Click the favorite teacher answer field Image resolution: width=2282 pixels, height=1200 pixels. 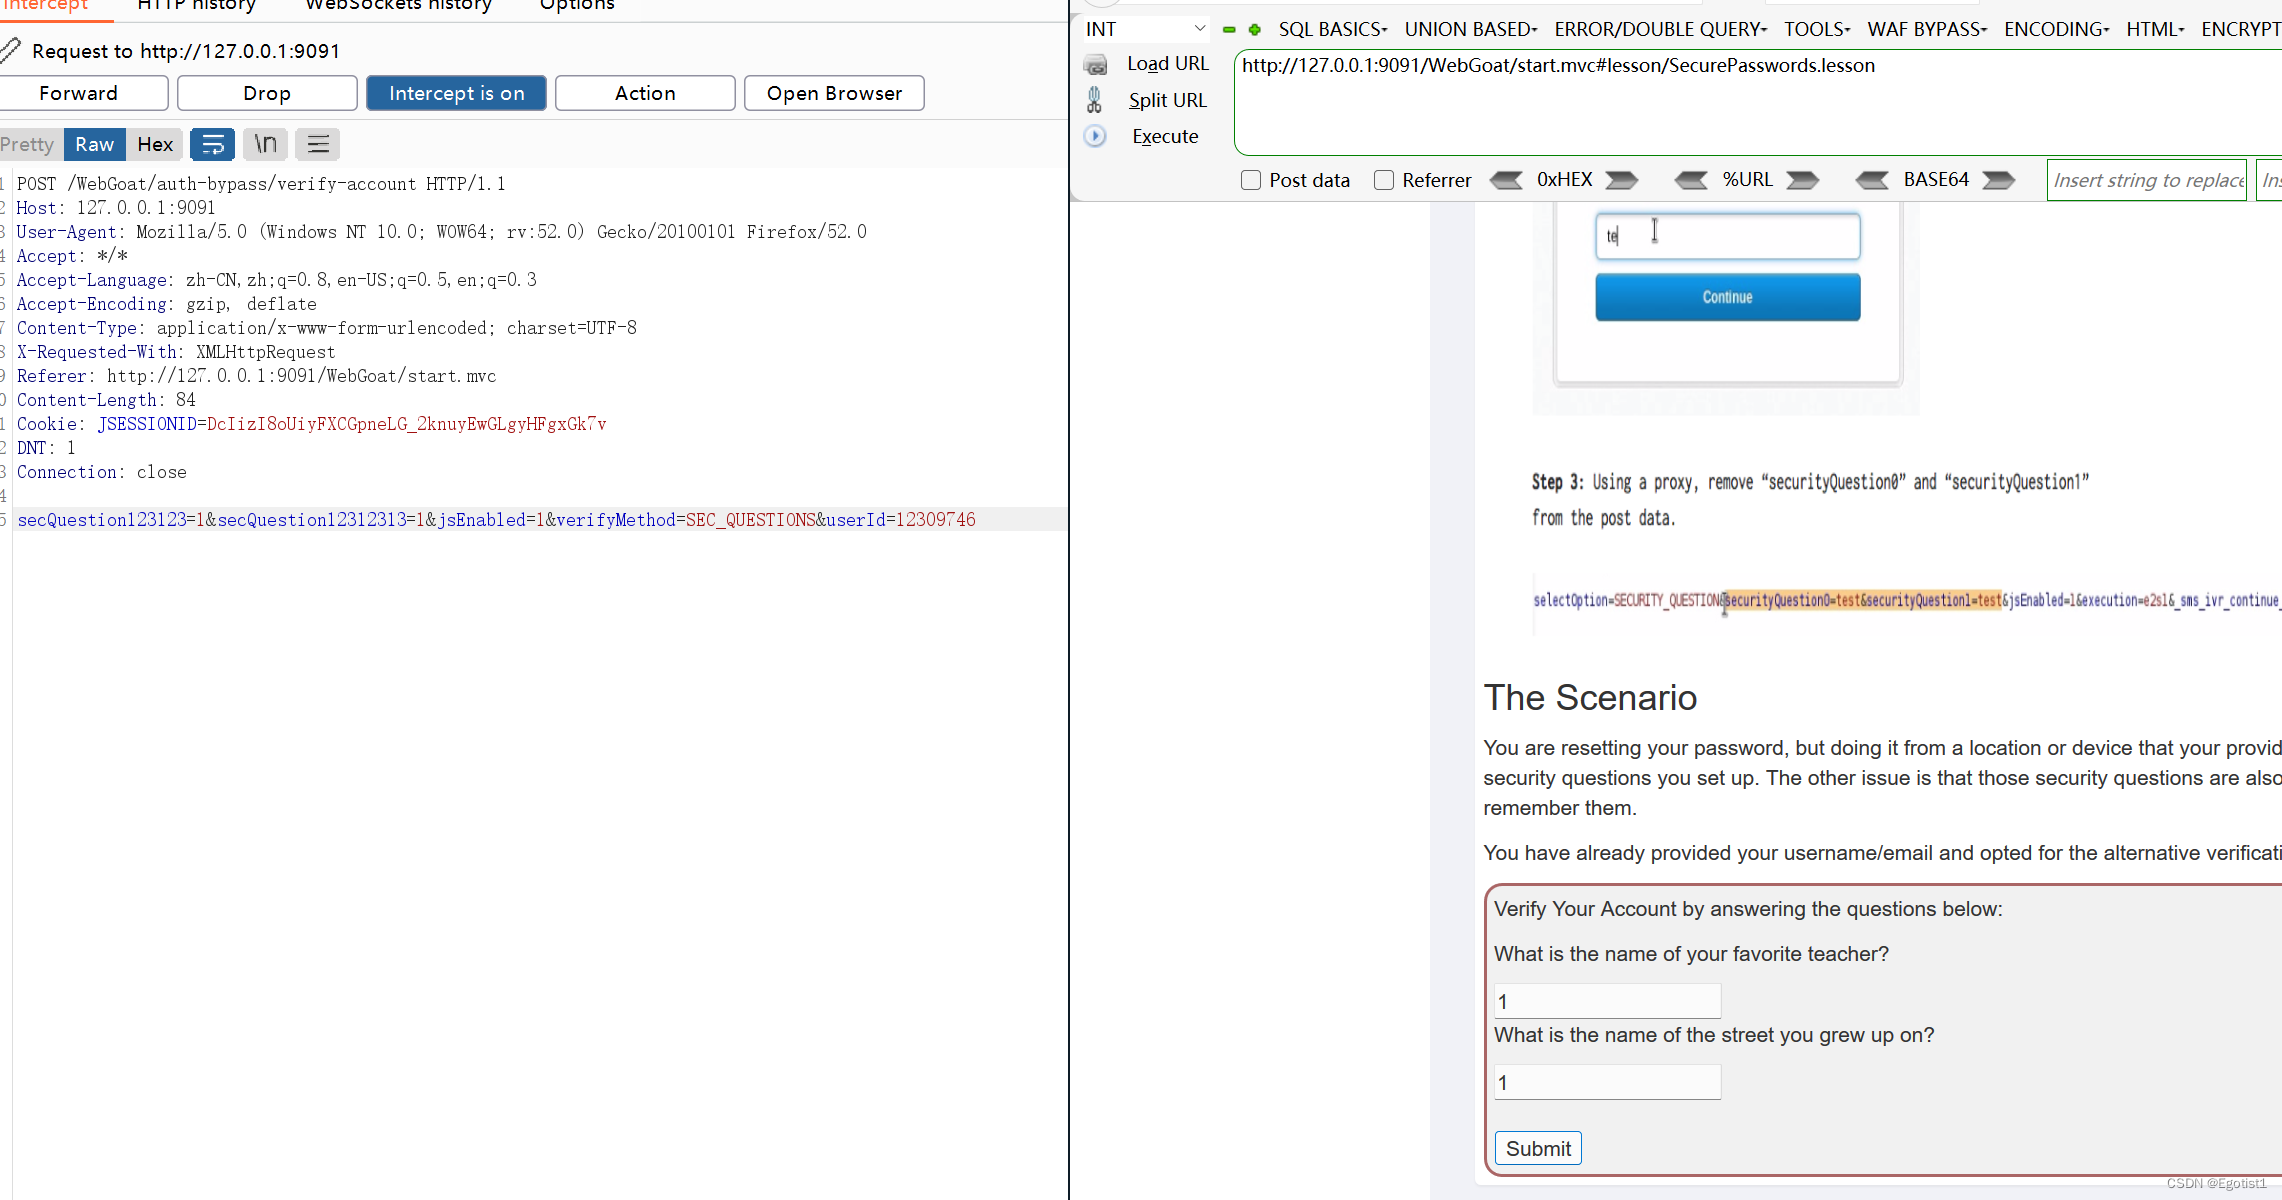coord(1607,1001)
